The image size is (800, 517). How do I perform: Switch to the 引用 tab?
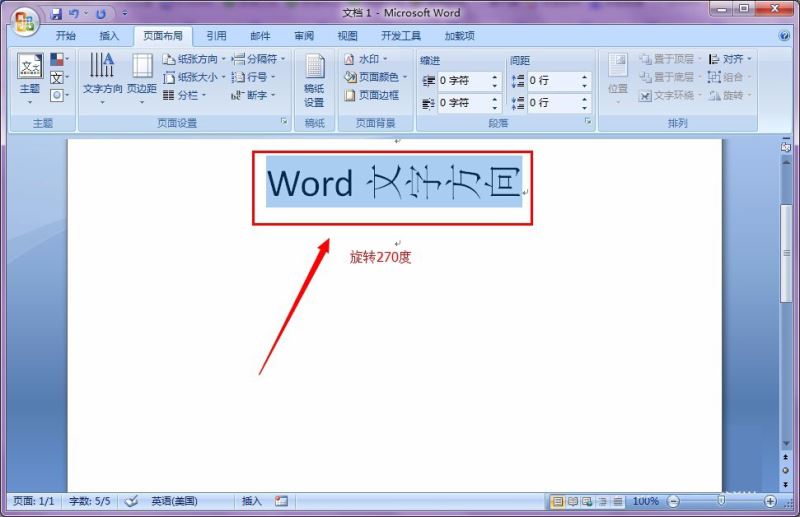click(216, 36)
